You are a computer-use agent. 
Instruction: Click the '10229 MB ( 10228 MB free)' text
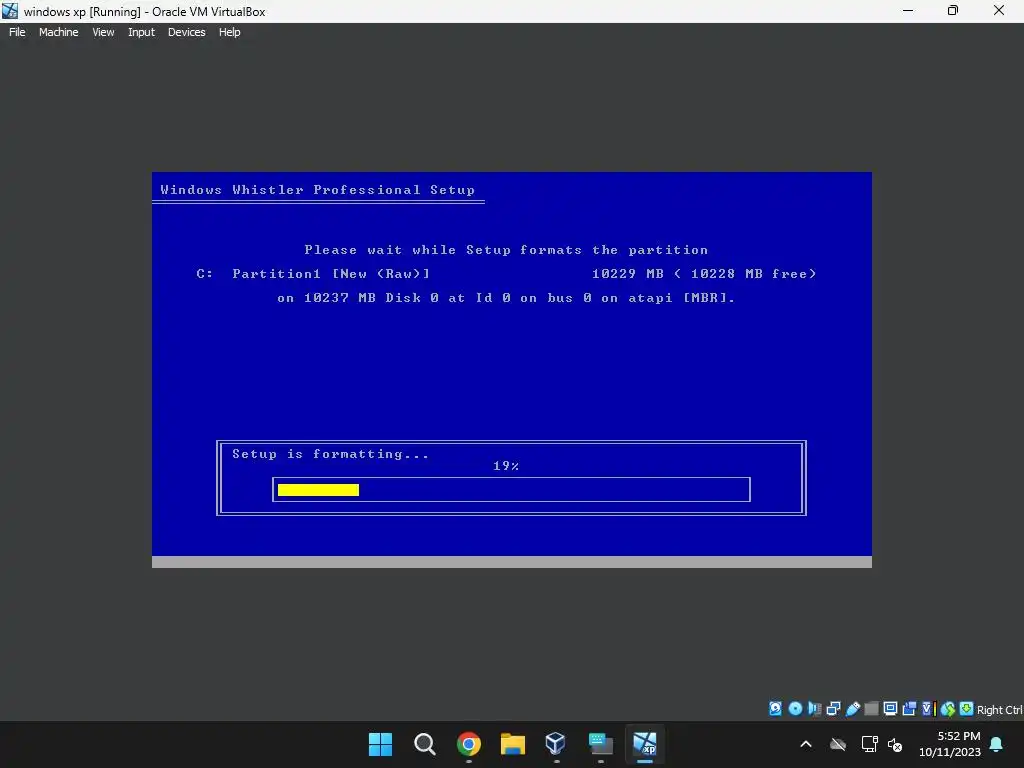coord(704,274)
